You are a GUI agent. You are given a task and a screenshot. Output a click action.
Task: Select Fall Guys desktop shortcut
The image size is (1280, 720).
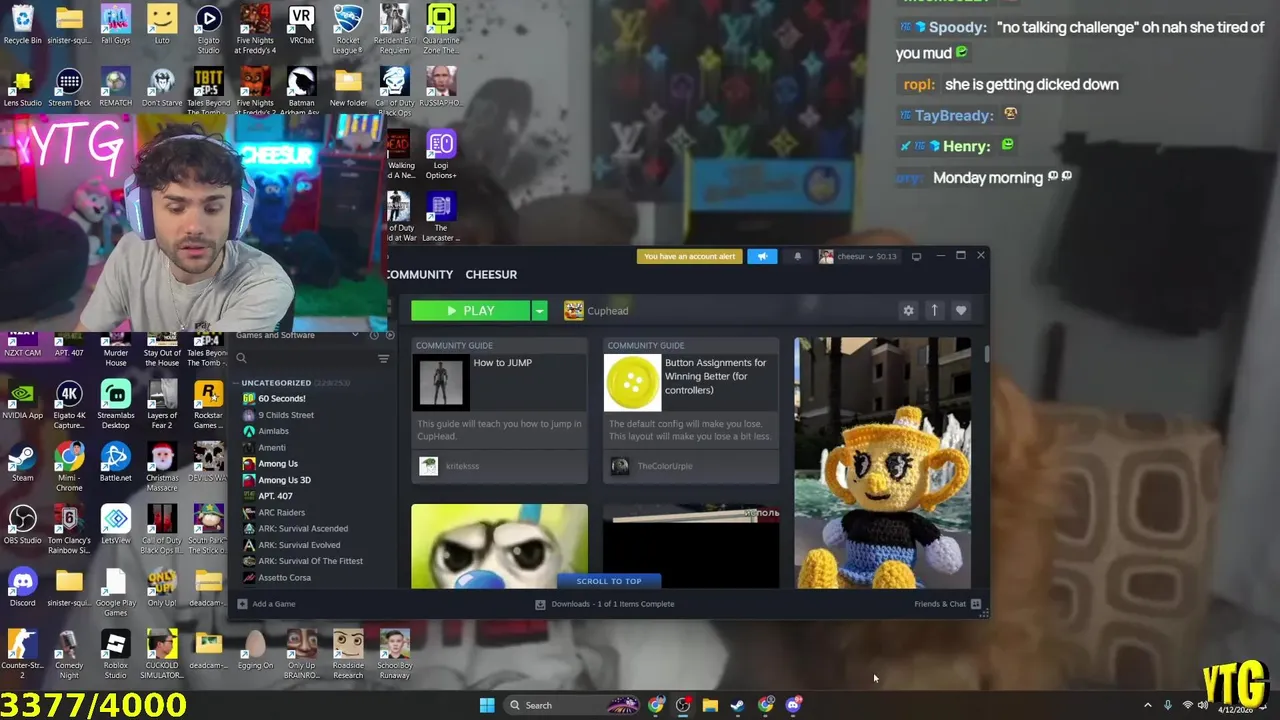pos(115,26)
